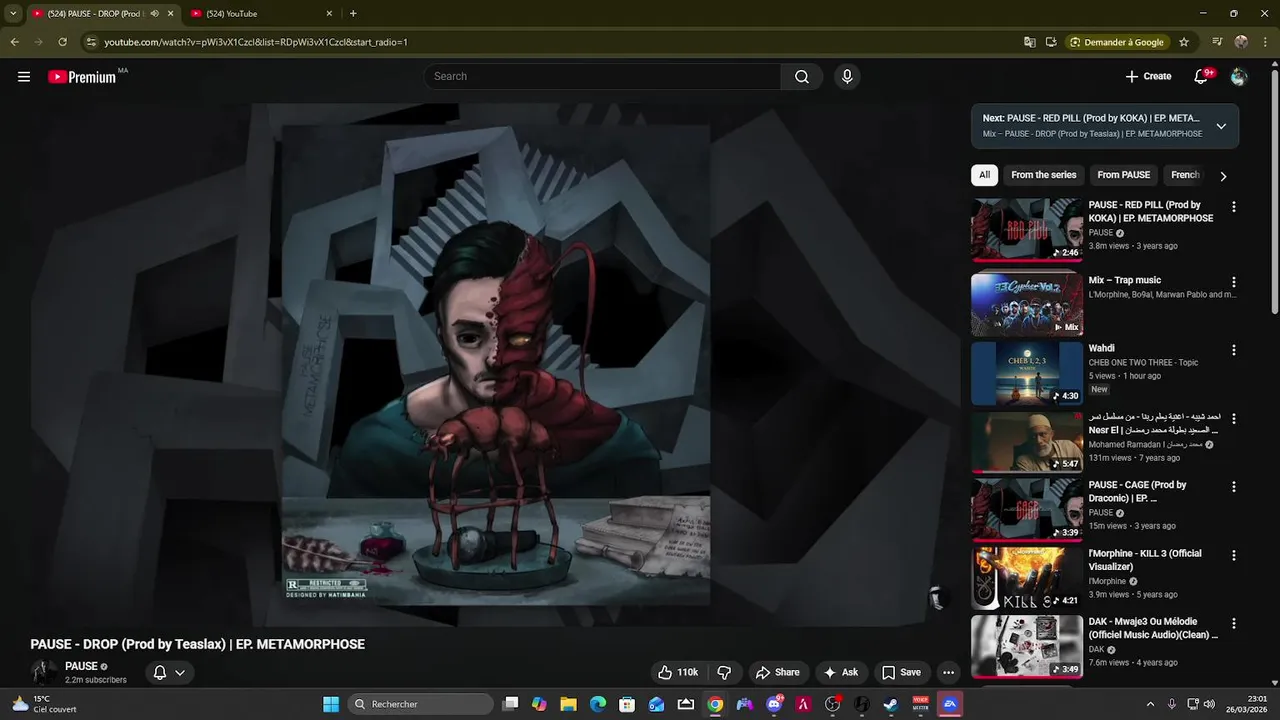Close the second YouTube tab

329,14
